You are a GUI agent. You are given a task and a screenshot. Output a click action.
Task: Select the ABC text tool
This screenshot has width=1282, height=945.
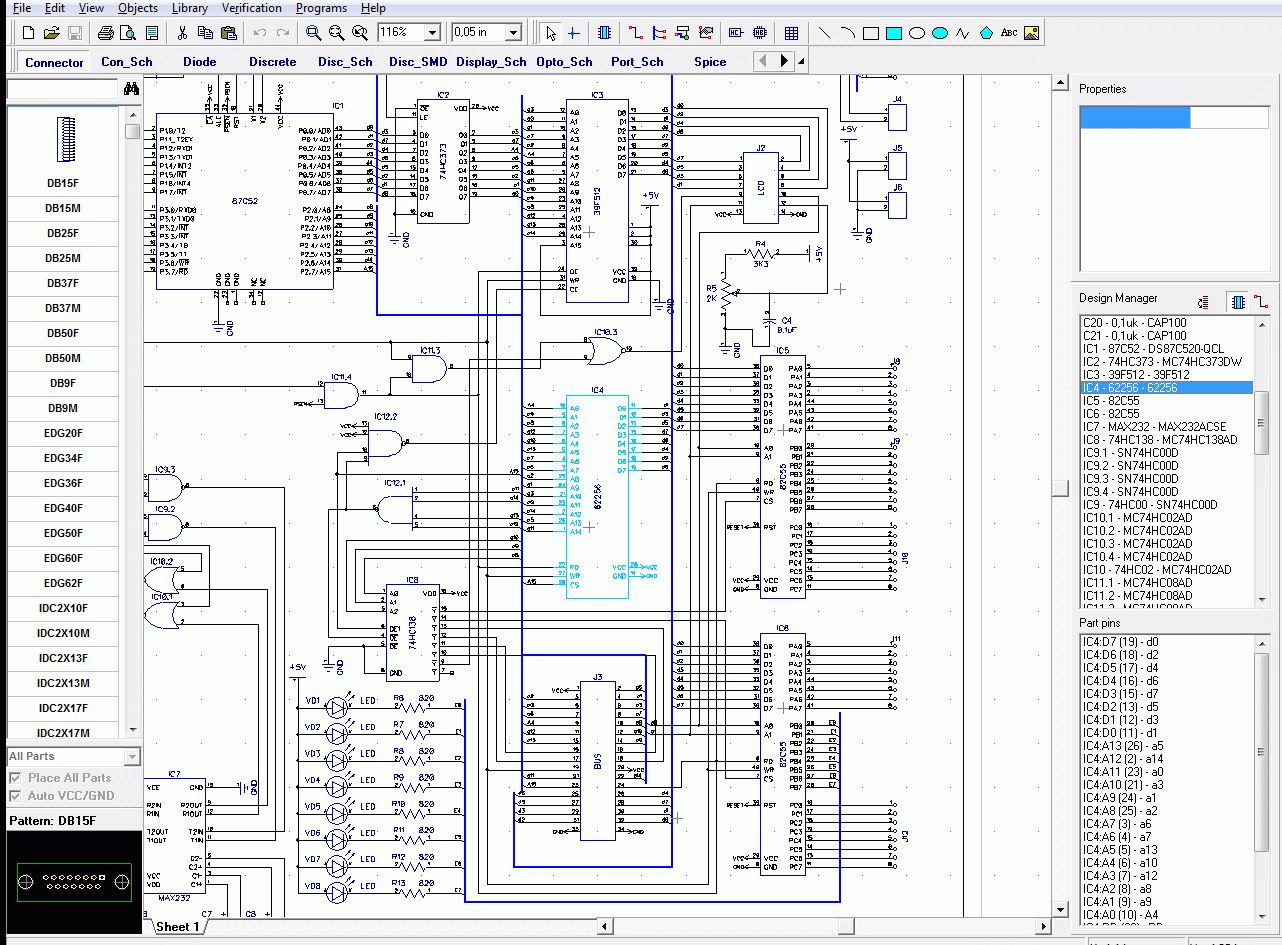tap(1009, 33)
